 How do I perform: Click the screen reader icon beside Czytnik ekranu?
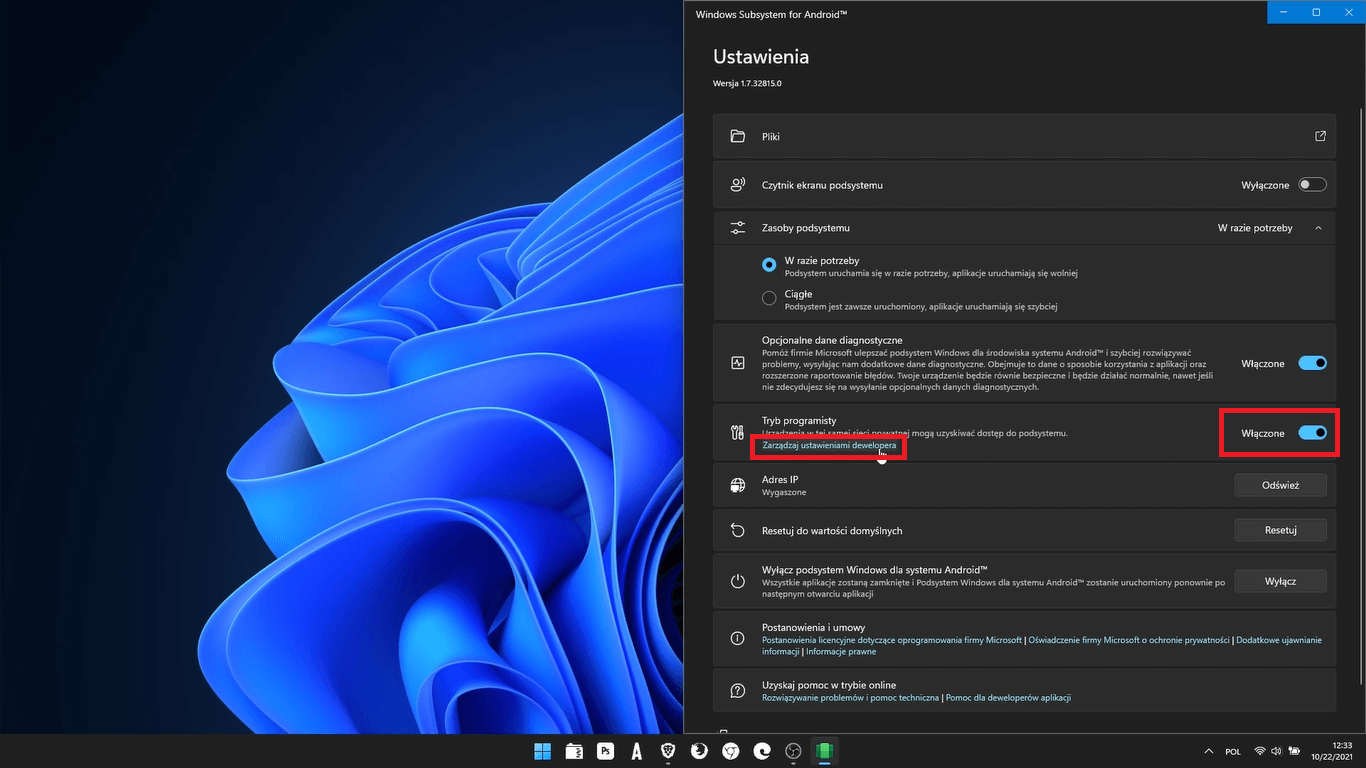click(738, 185)
